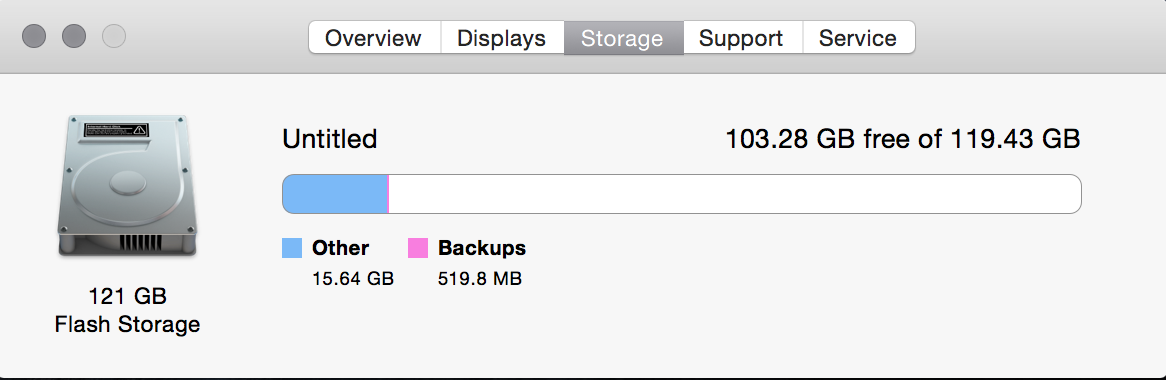Open the Overview tab
Viewport: 1166px width, 380px height.
pos(374,38)
